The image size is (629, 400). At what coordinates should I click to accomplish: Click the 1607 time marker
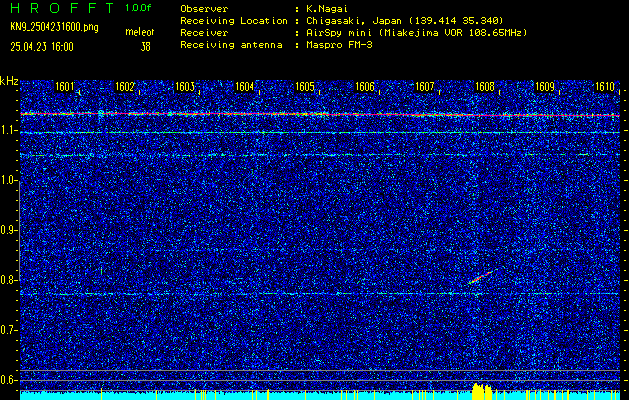(425, 87)
